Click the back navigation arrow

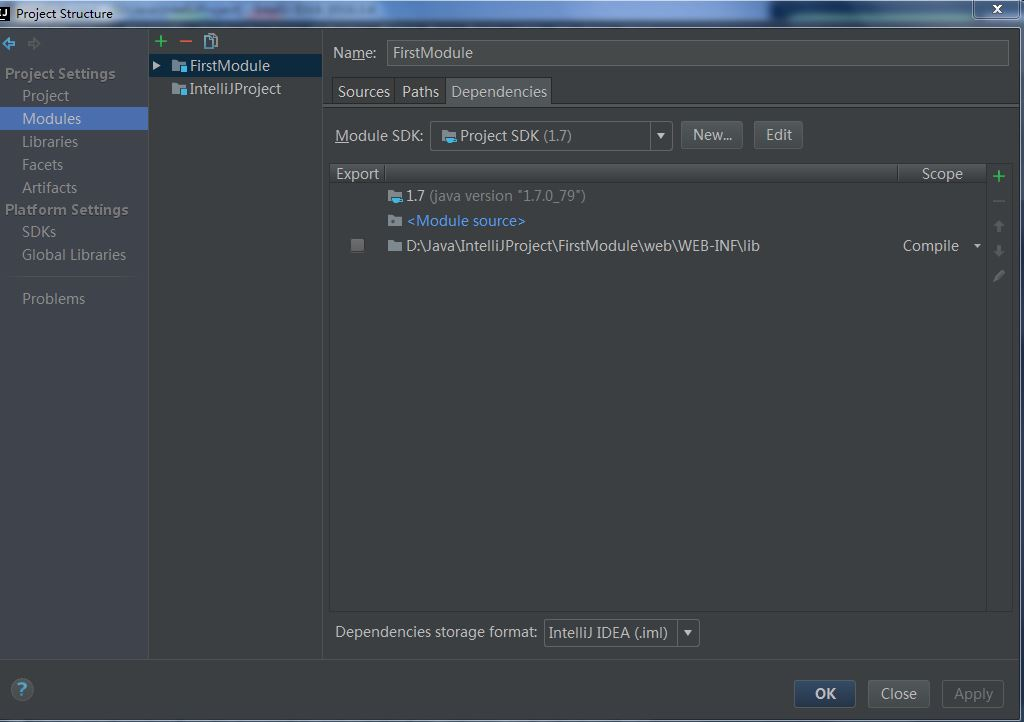9,44
